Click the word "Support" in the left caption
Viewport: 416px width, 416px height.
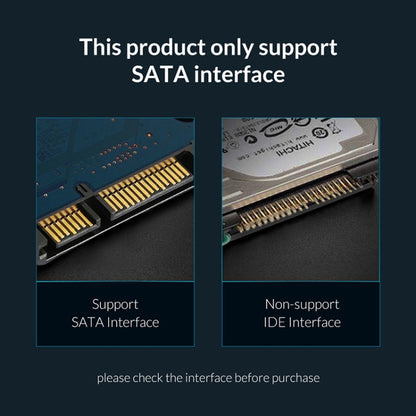tap(115, 304)
